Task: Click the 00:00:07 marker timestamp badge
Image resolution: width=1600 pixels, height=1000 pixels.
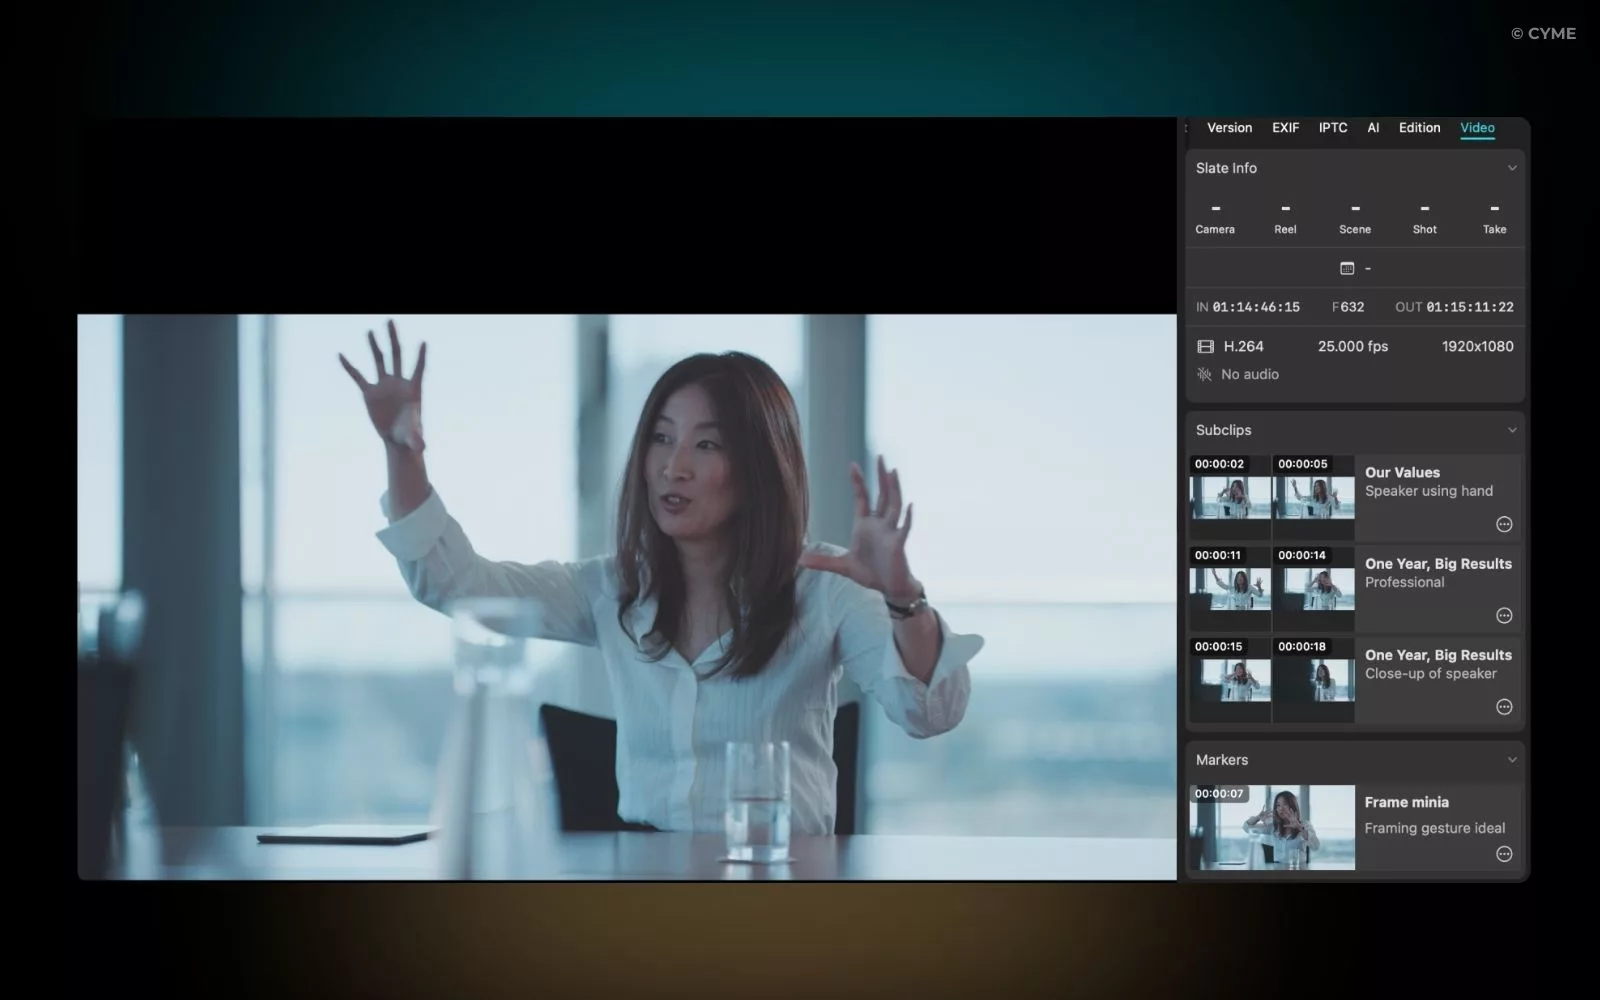Action: click(1219, 793)
